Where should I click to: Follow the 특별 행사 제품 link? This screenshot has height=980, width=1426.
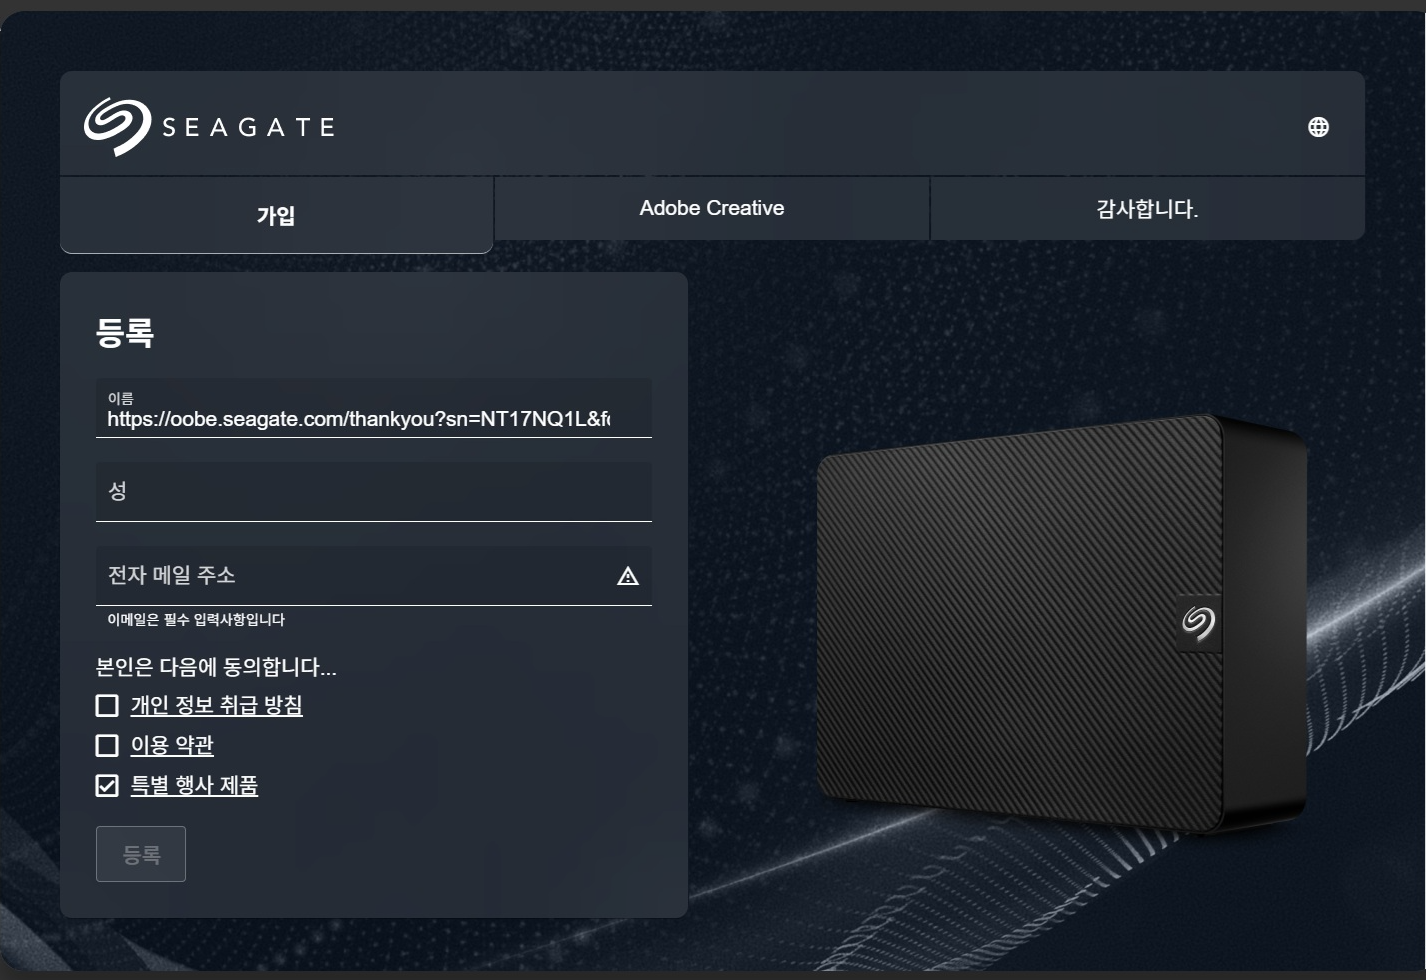(x=194, y=785)
